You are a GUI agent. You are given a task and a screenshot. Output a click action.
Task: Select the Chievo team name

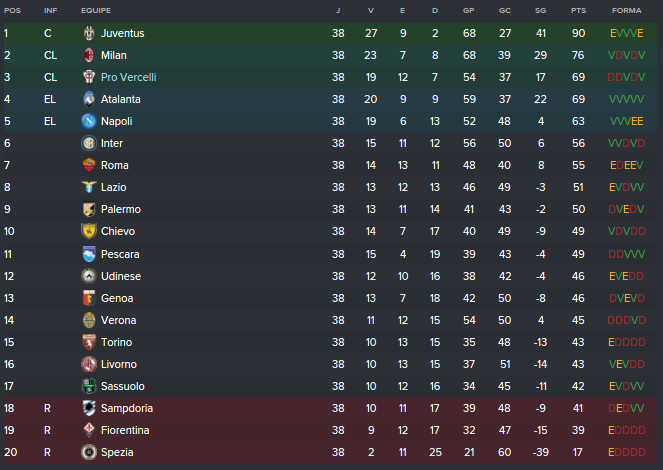(119, 231)
